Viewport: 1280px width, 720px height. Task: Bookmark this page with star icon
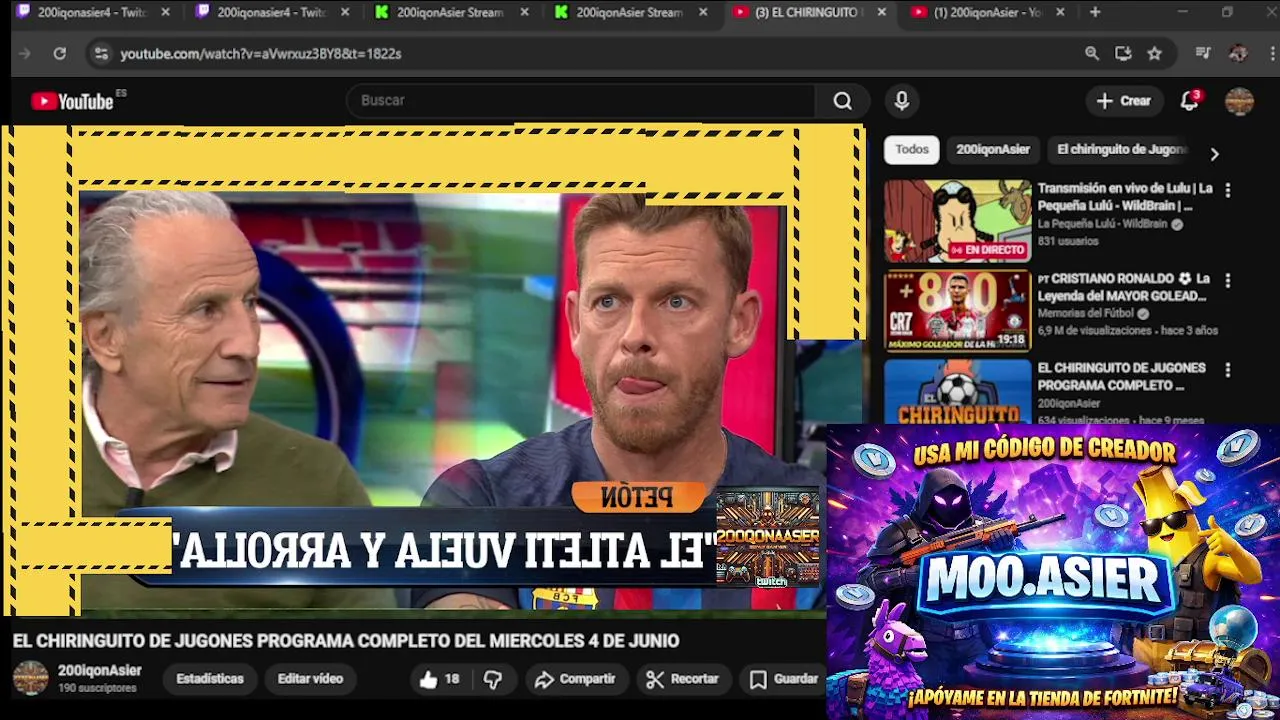pyautogui.click(x=1155, y=54)
